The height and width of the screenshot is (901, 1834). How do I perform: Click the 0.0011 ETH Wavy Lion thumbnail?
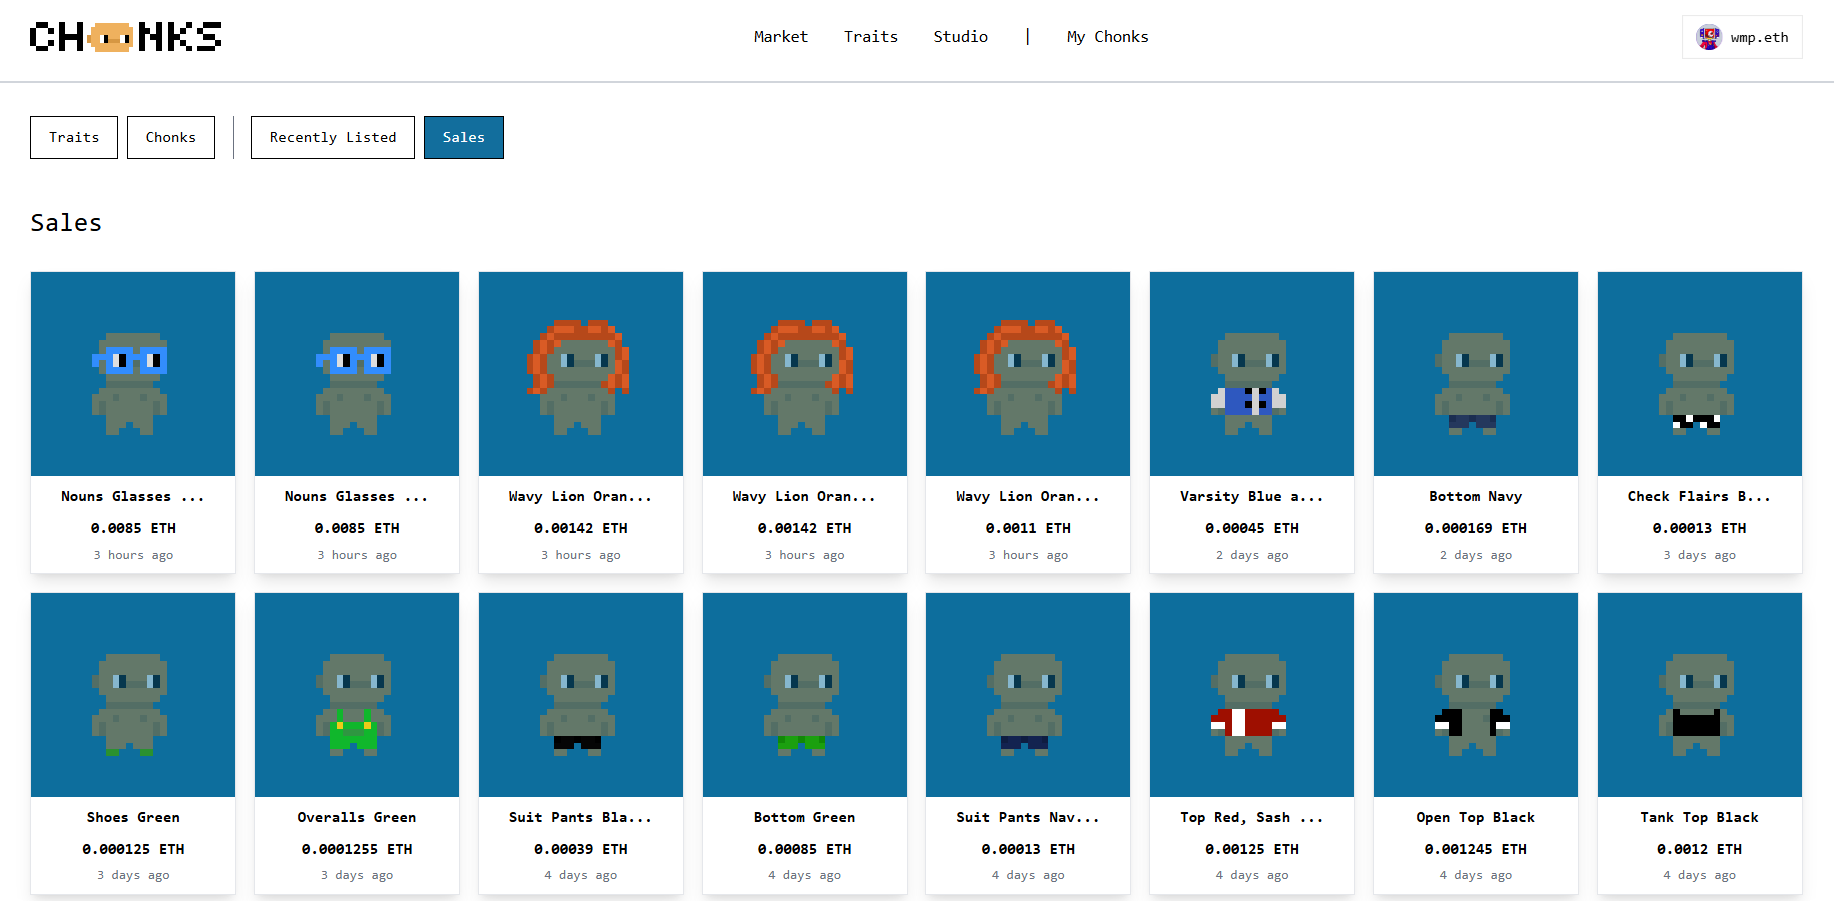(1028, 374)
